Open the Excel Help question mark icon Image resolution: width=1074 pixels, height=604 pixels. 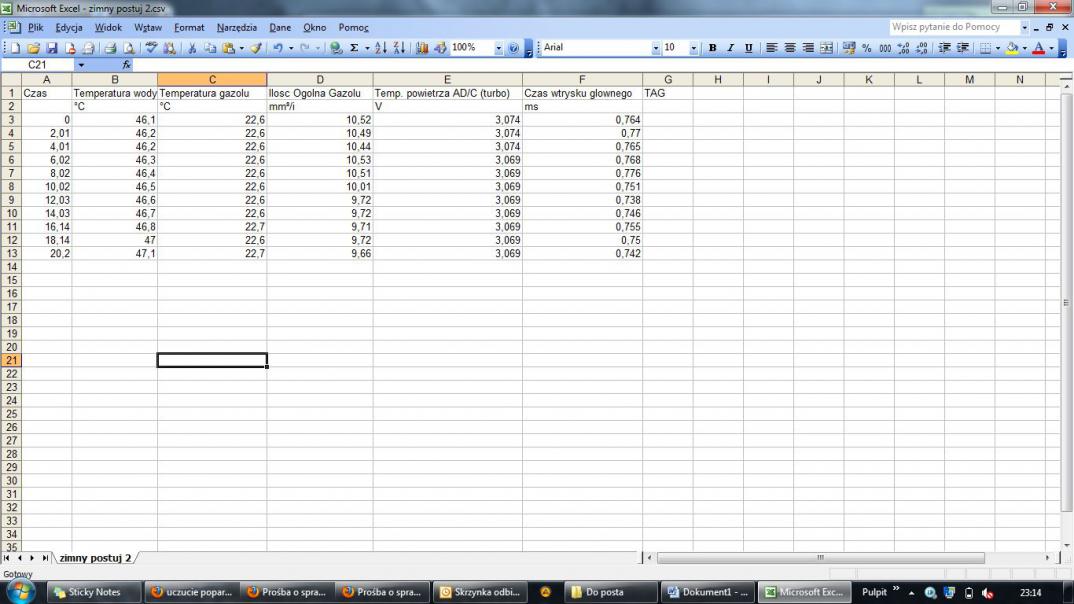click(513, 48)
